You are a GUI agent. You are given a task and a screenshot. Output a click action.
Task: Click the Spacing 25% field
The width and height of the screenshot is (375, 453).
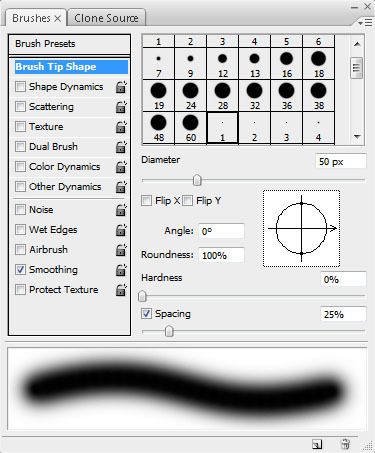pyautogui.click(x=343, y=314)
